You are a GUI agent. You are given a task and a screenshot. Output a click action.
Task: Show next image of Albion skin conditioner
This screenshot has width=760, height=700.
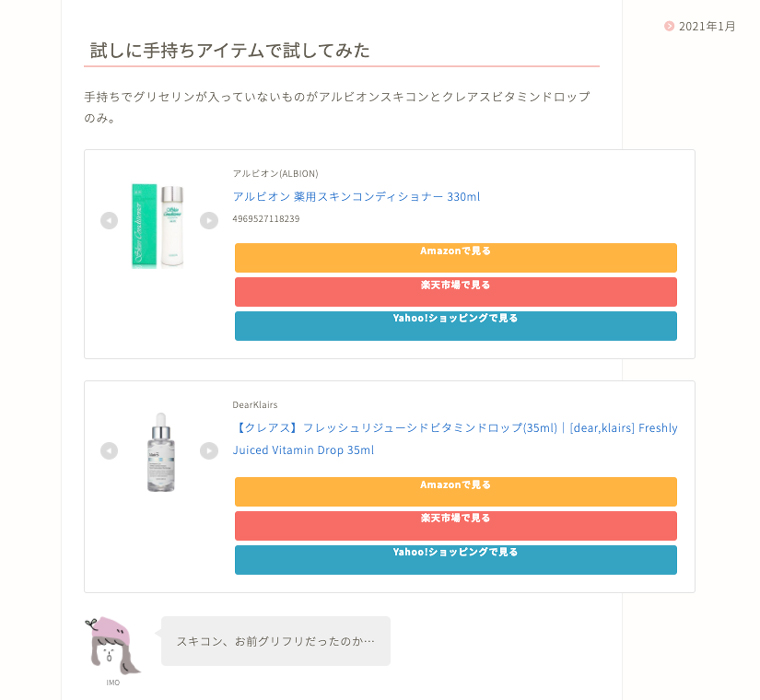click(x=209, y=221)
